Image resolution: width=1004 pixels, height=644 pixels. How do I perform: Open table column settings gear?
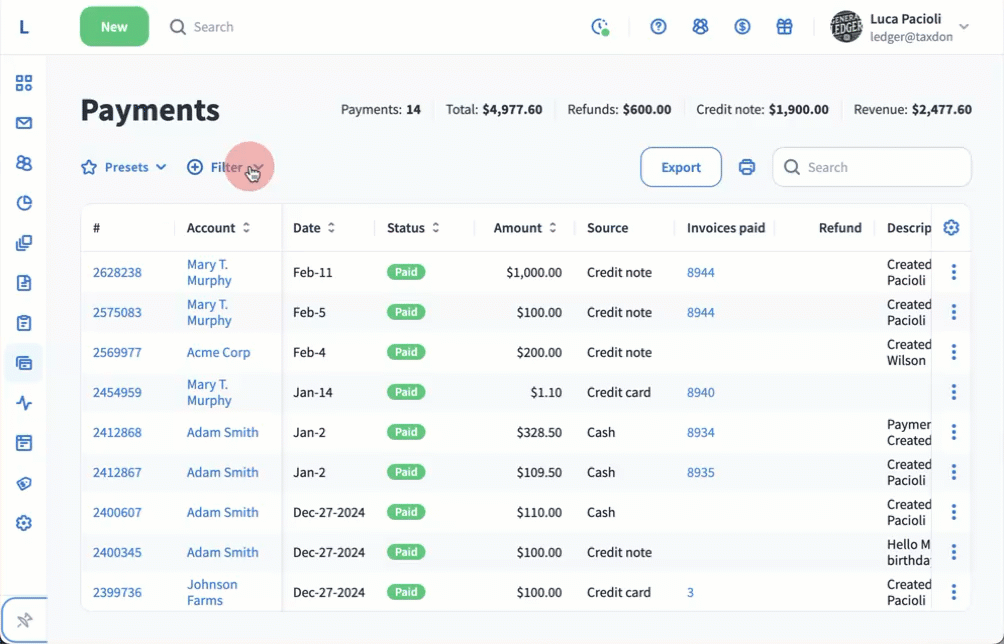[x=951, y=228]
